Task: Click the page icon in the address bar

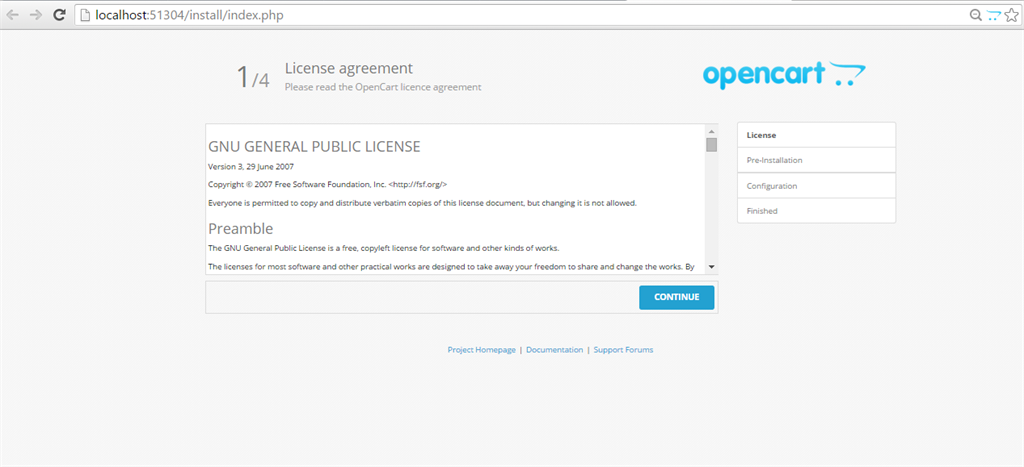Action: [86, 15]
